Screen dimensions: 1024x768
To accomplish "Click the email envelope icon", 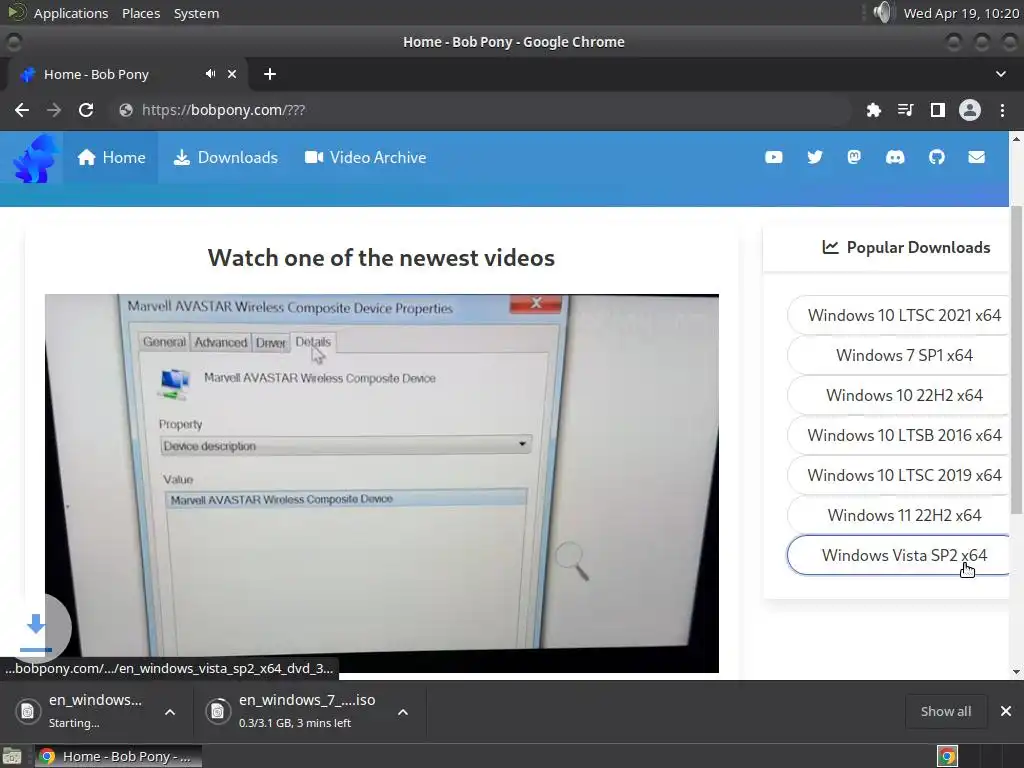I will coord(976,157).
